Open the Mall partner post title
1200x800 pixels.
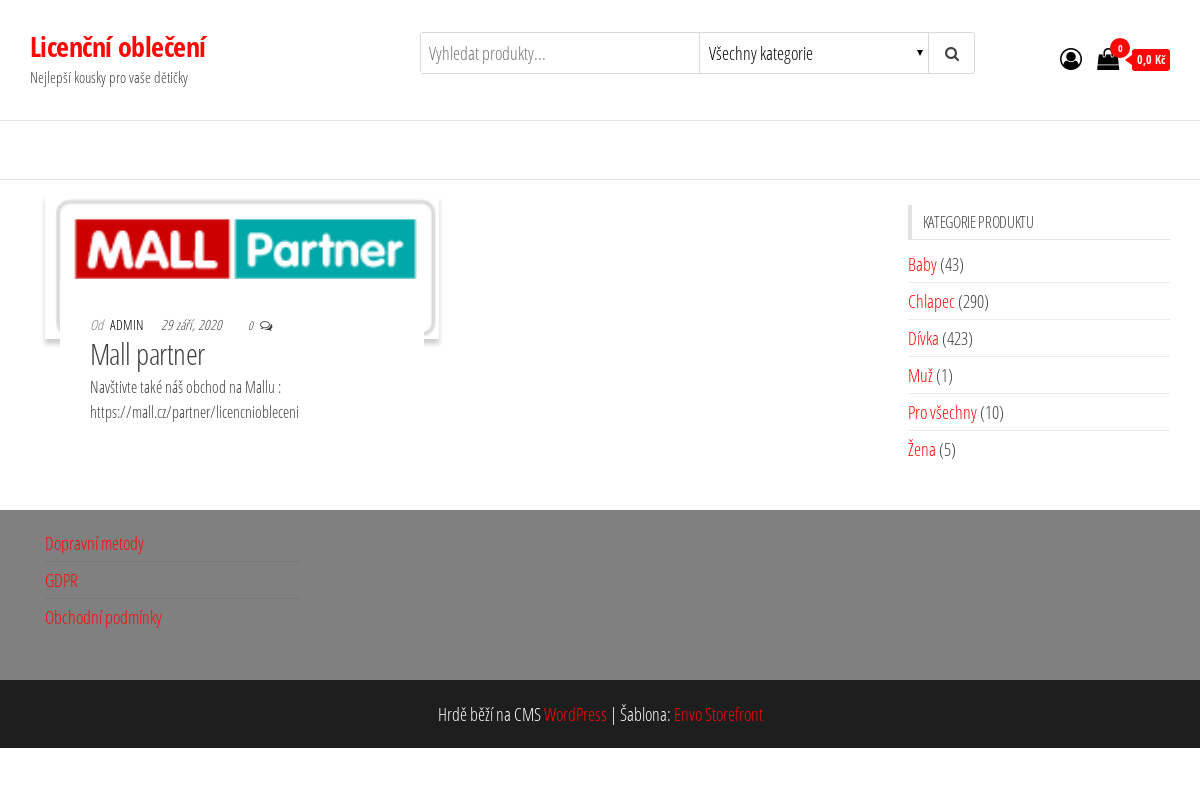[x=147, y=354]
